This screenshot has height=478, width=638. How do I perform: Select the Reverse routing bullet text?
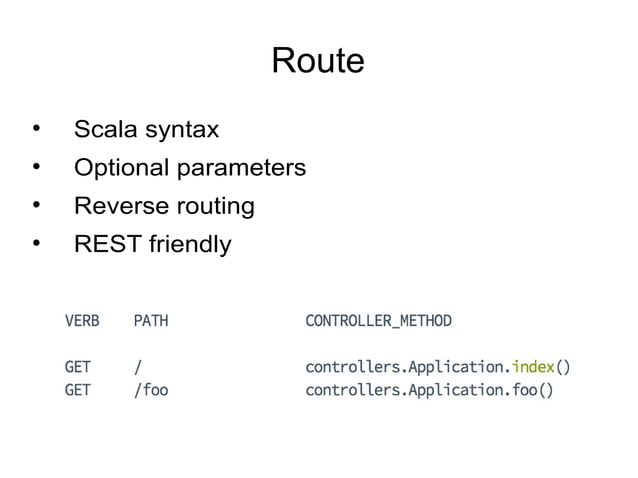click(164, 206)
